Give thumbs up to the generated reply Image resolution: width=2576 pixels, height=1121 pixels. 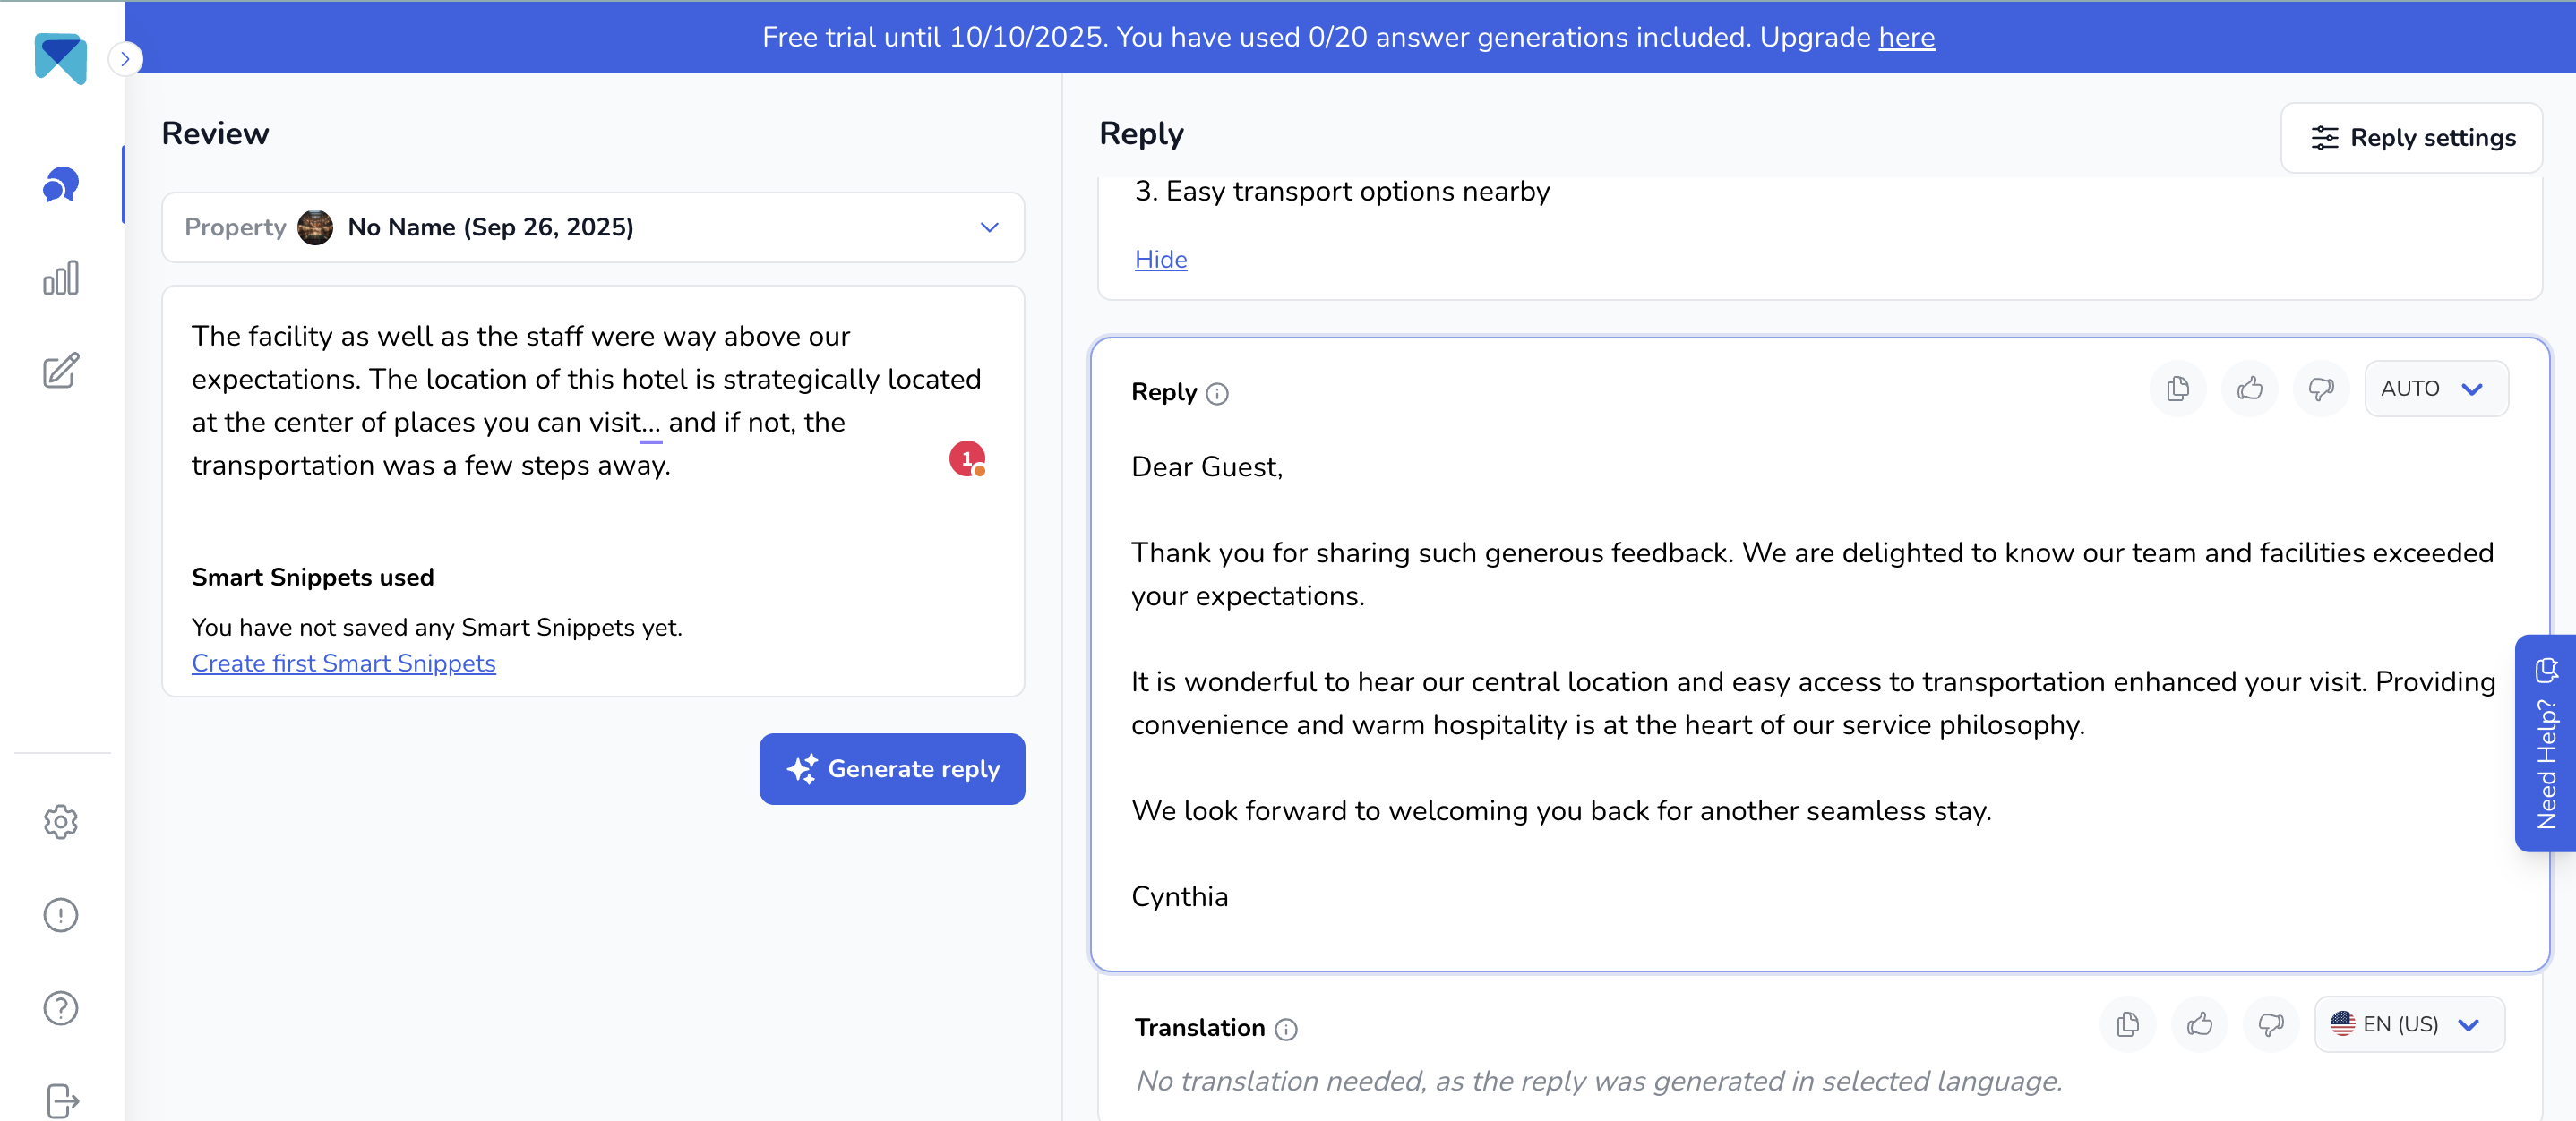(2250, 388)
